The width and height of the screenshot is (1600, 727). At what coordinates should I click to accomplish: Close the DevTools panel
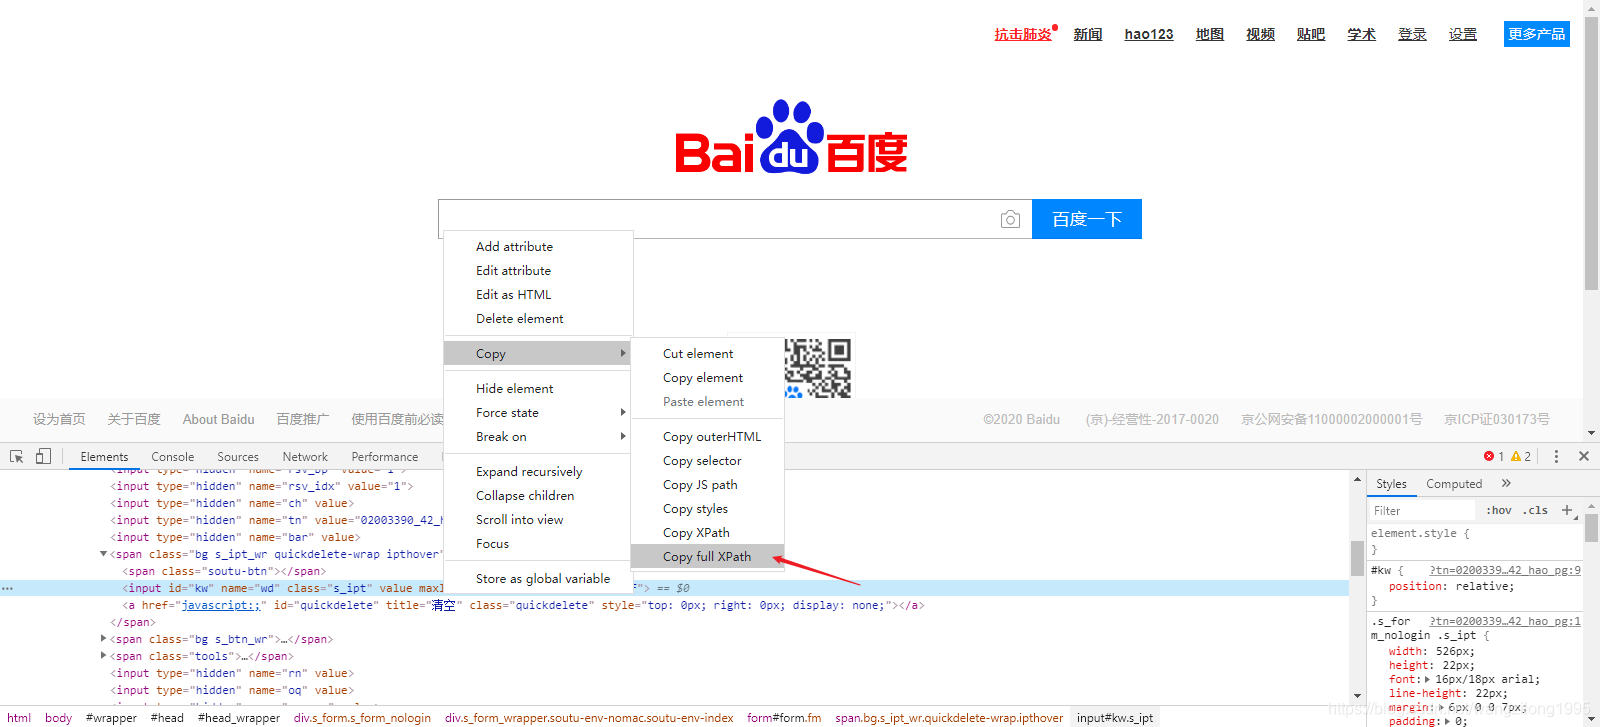(1584, 456)
